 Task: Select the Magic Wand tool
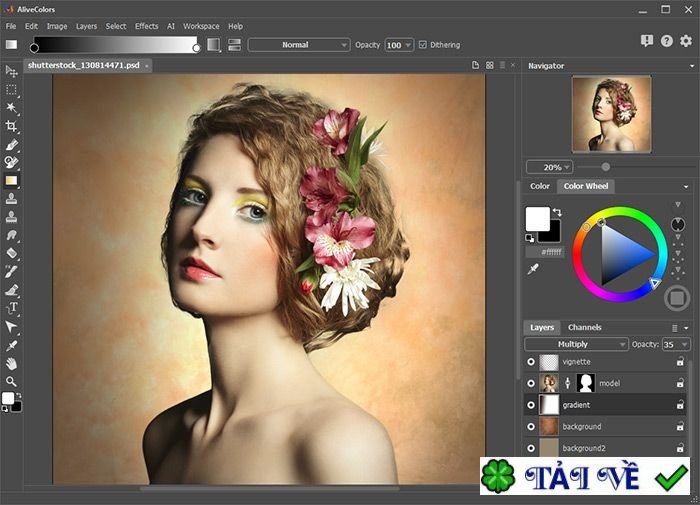pyautogui.click(x=12, y=107)
